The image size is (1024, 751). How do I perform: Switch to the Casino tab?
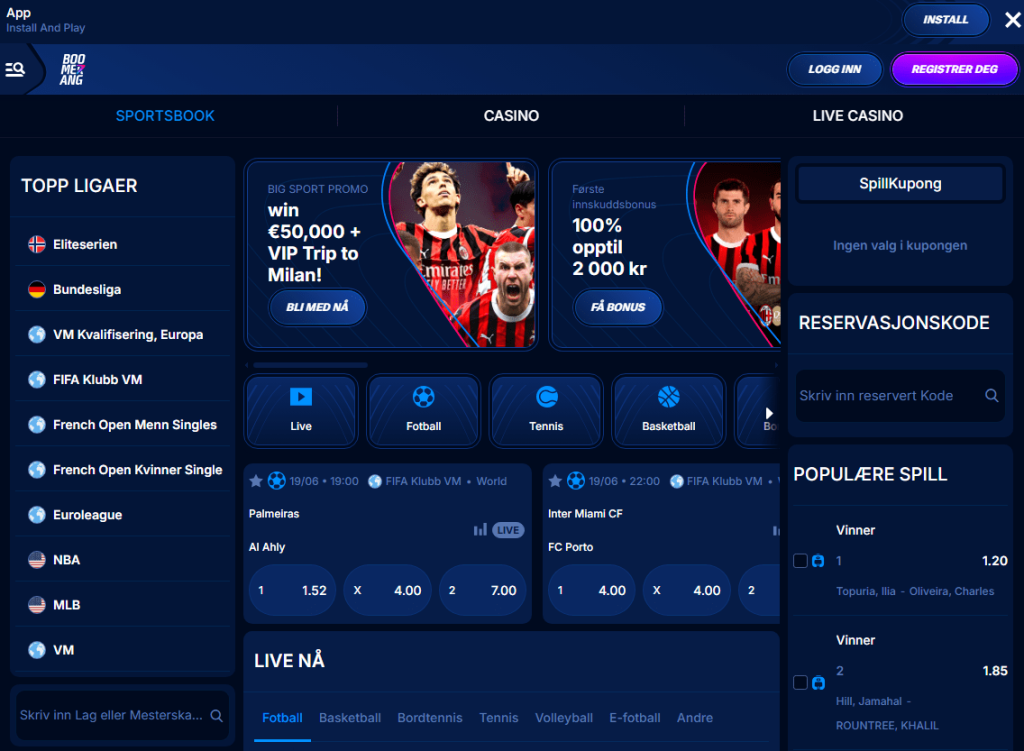click(511, 116)
